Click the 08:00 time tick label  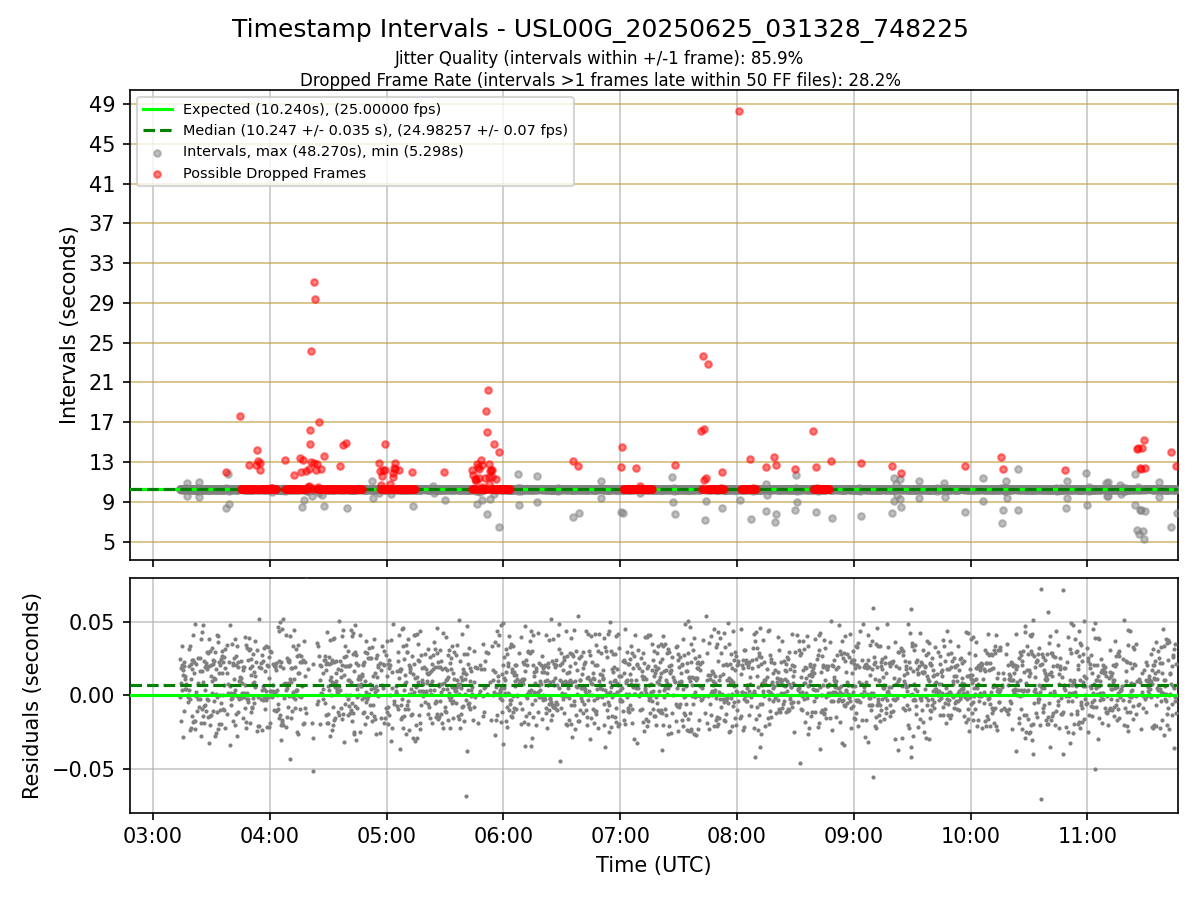(737, 835)
